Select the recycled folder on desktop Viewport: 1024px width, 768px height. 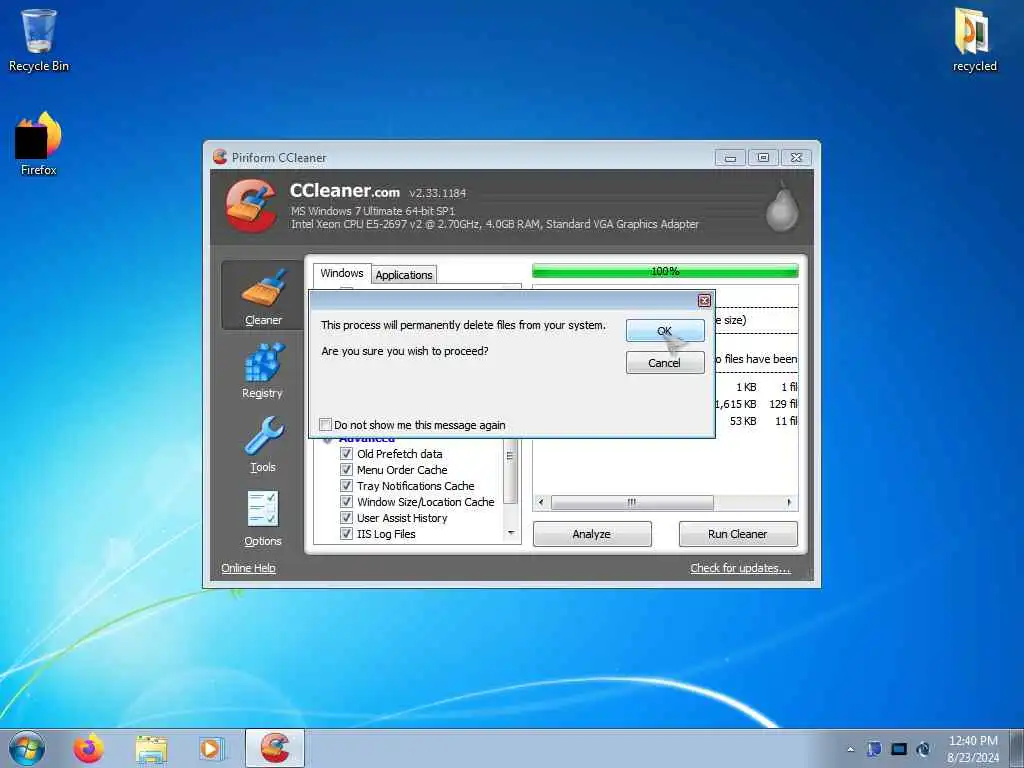point(974,40)
